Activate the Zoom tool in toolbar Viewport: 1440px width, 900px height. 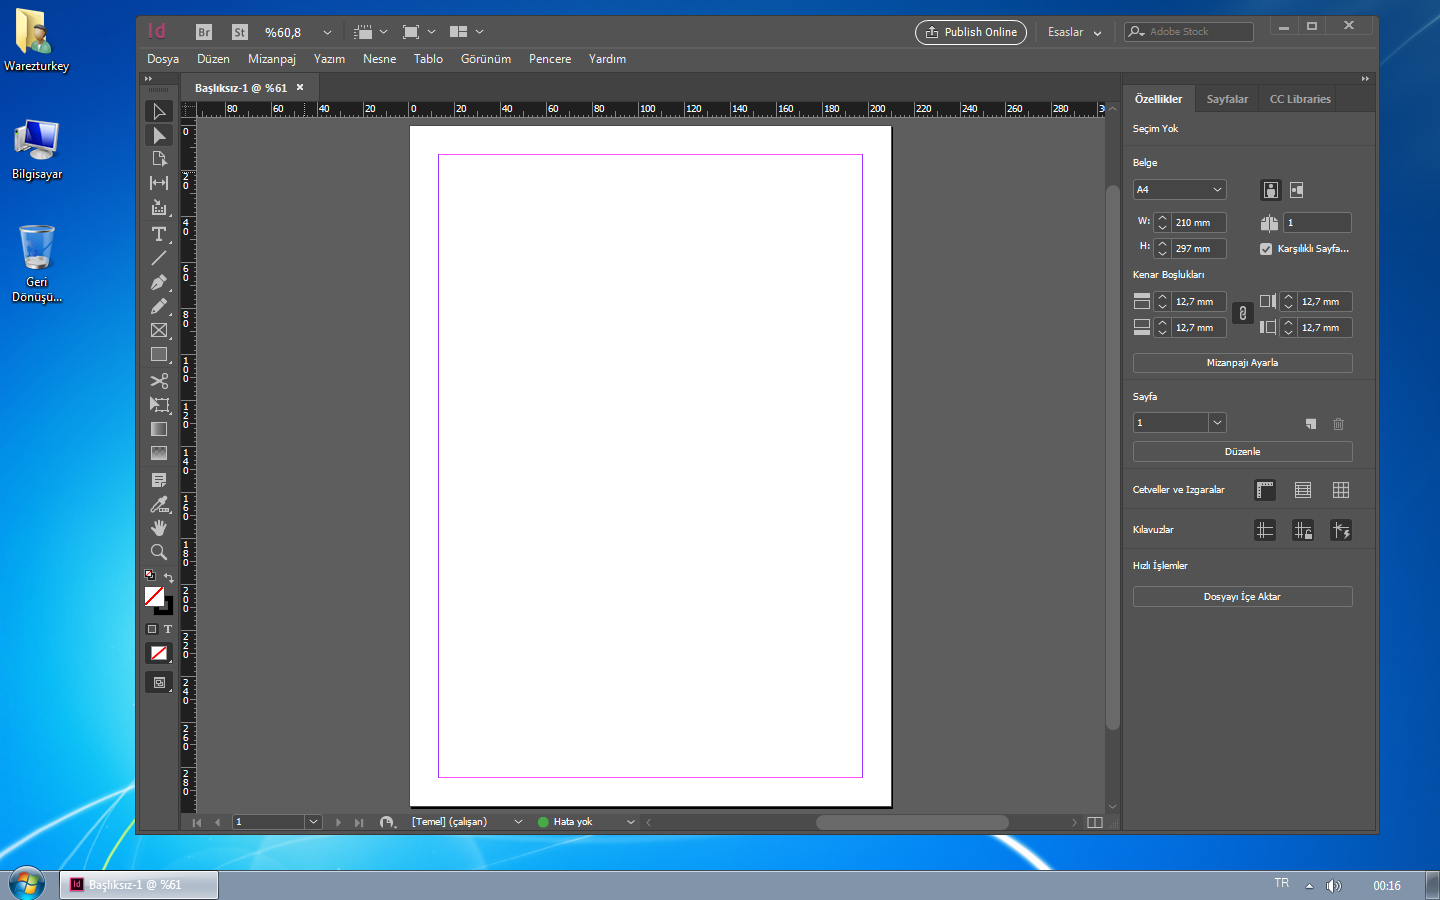click(x=158, y=552)
